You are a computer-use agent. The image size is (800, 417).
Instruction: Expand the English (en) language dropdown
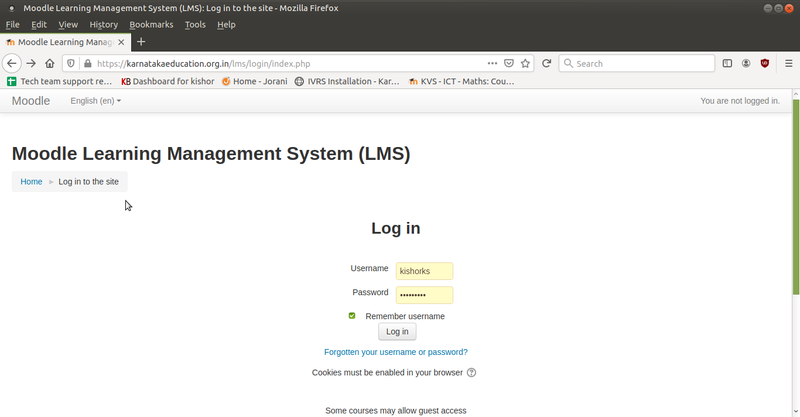point(95,101)
